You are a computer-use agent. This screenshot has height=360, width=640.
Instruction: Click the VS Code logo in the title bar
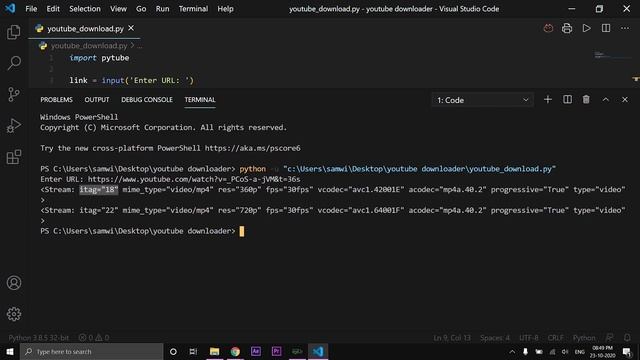pos(10,8)
